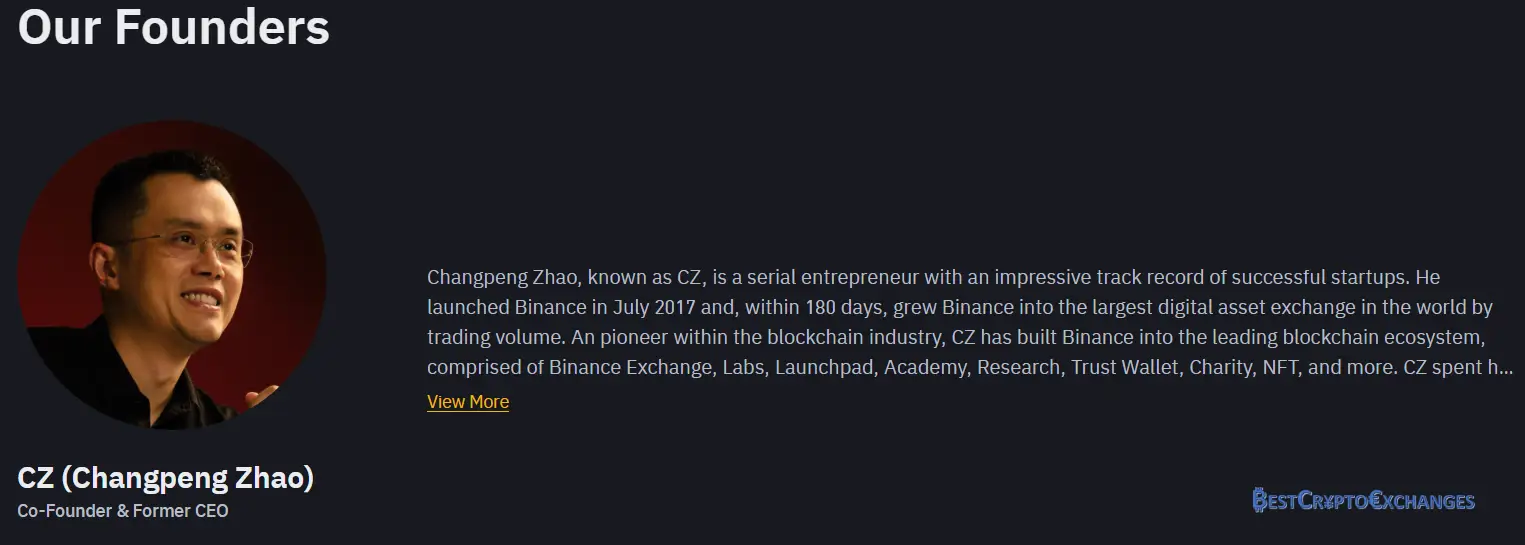Select the "Our Founders" heading
Screen dimensions: 1525x545
pyautogui.click(x=174, y=27)
